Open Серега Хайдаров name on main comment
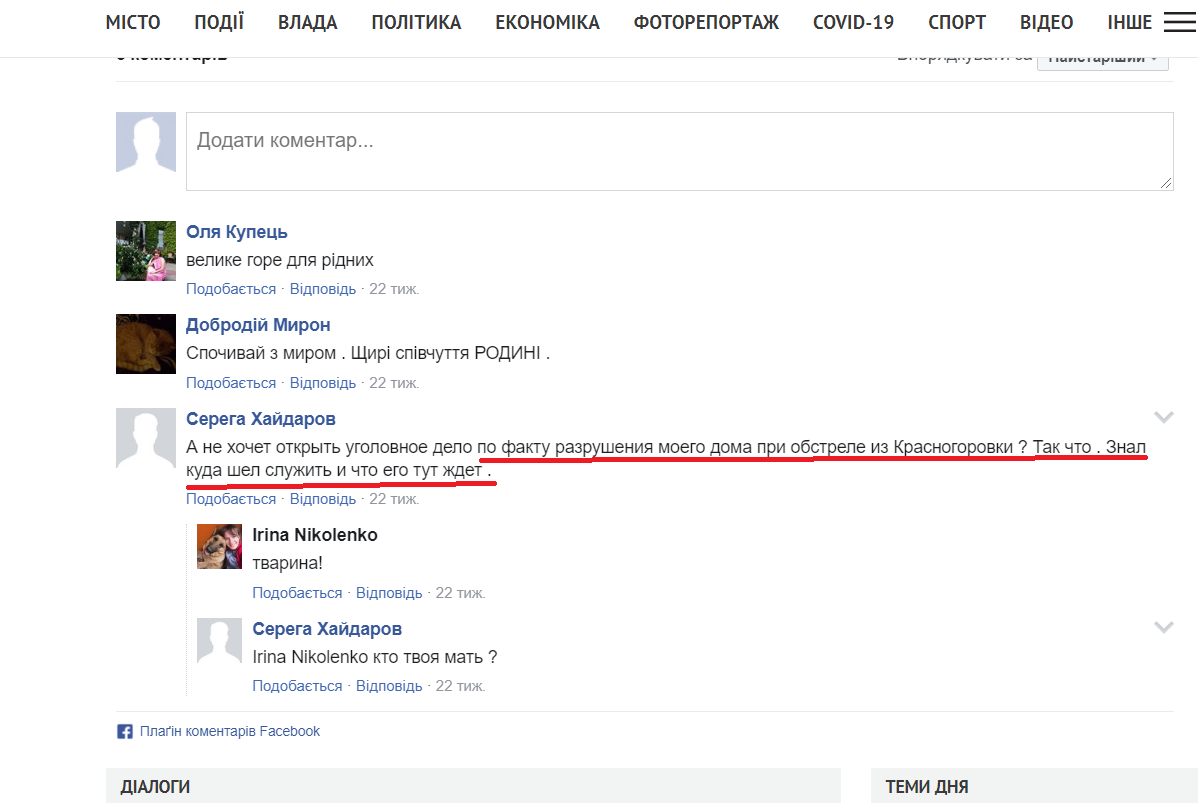The width and height of the screenshot is (1198, 803). 261,419
